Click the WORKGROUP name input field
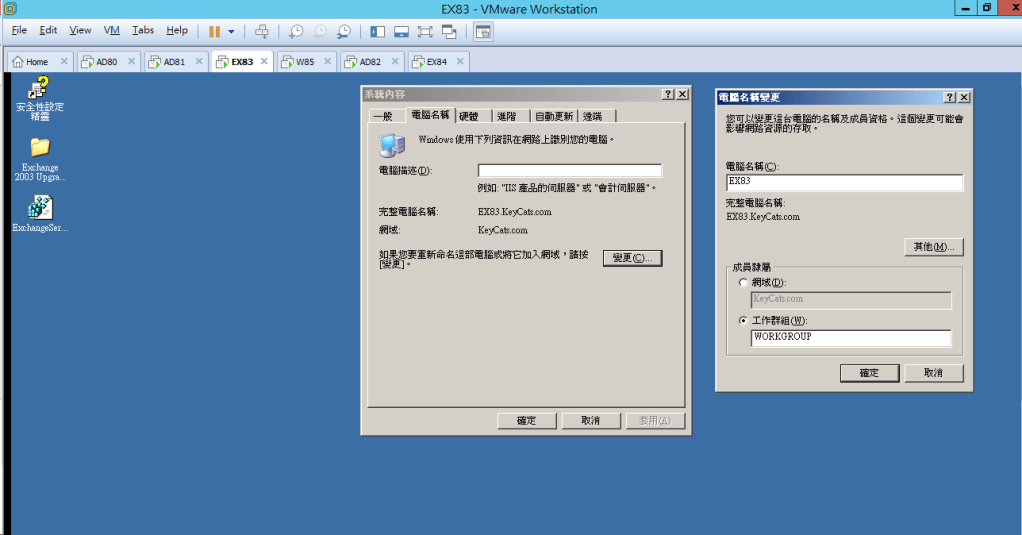1022x535 pixels. 850,338
